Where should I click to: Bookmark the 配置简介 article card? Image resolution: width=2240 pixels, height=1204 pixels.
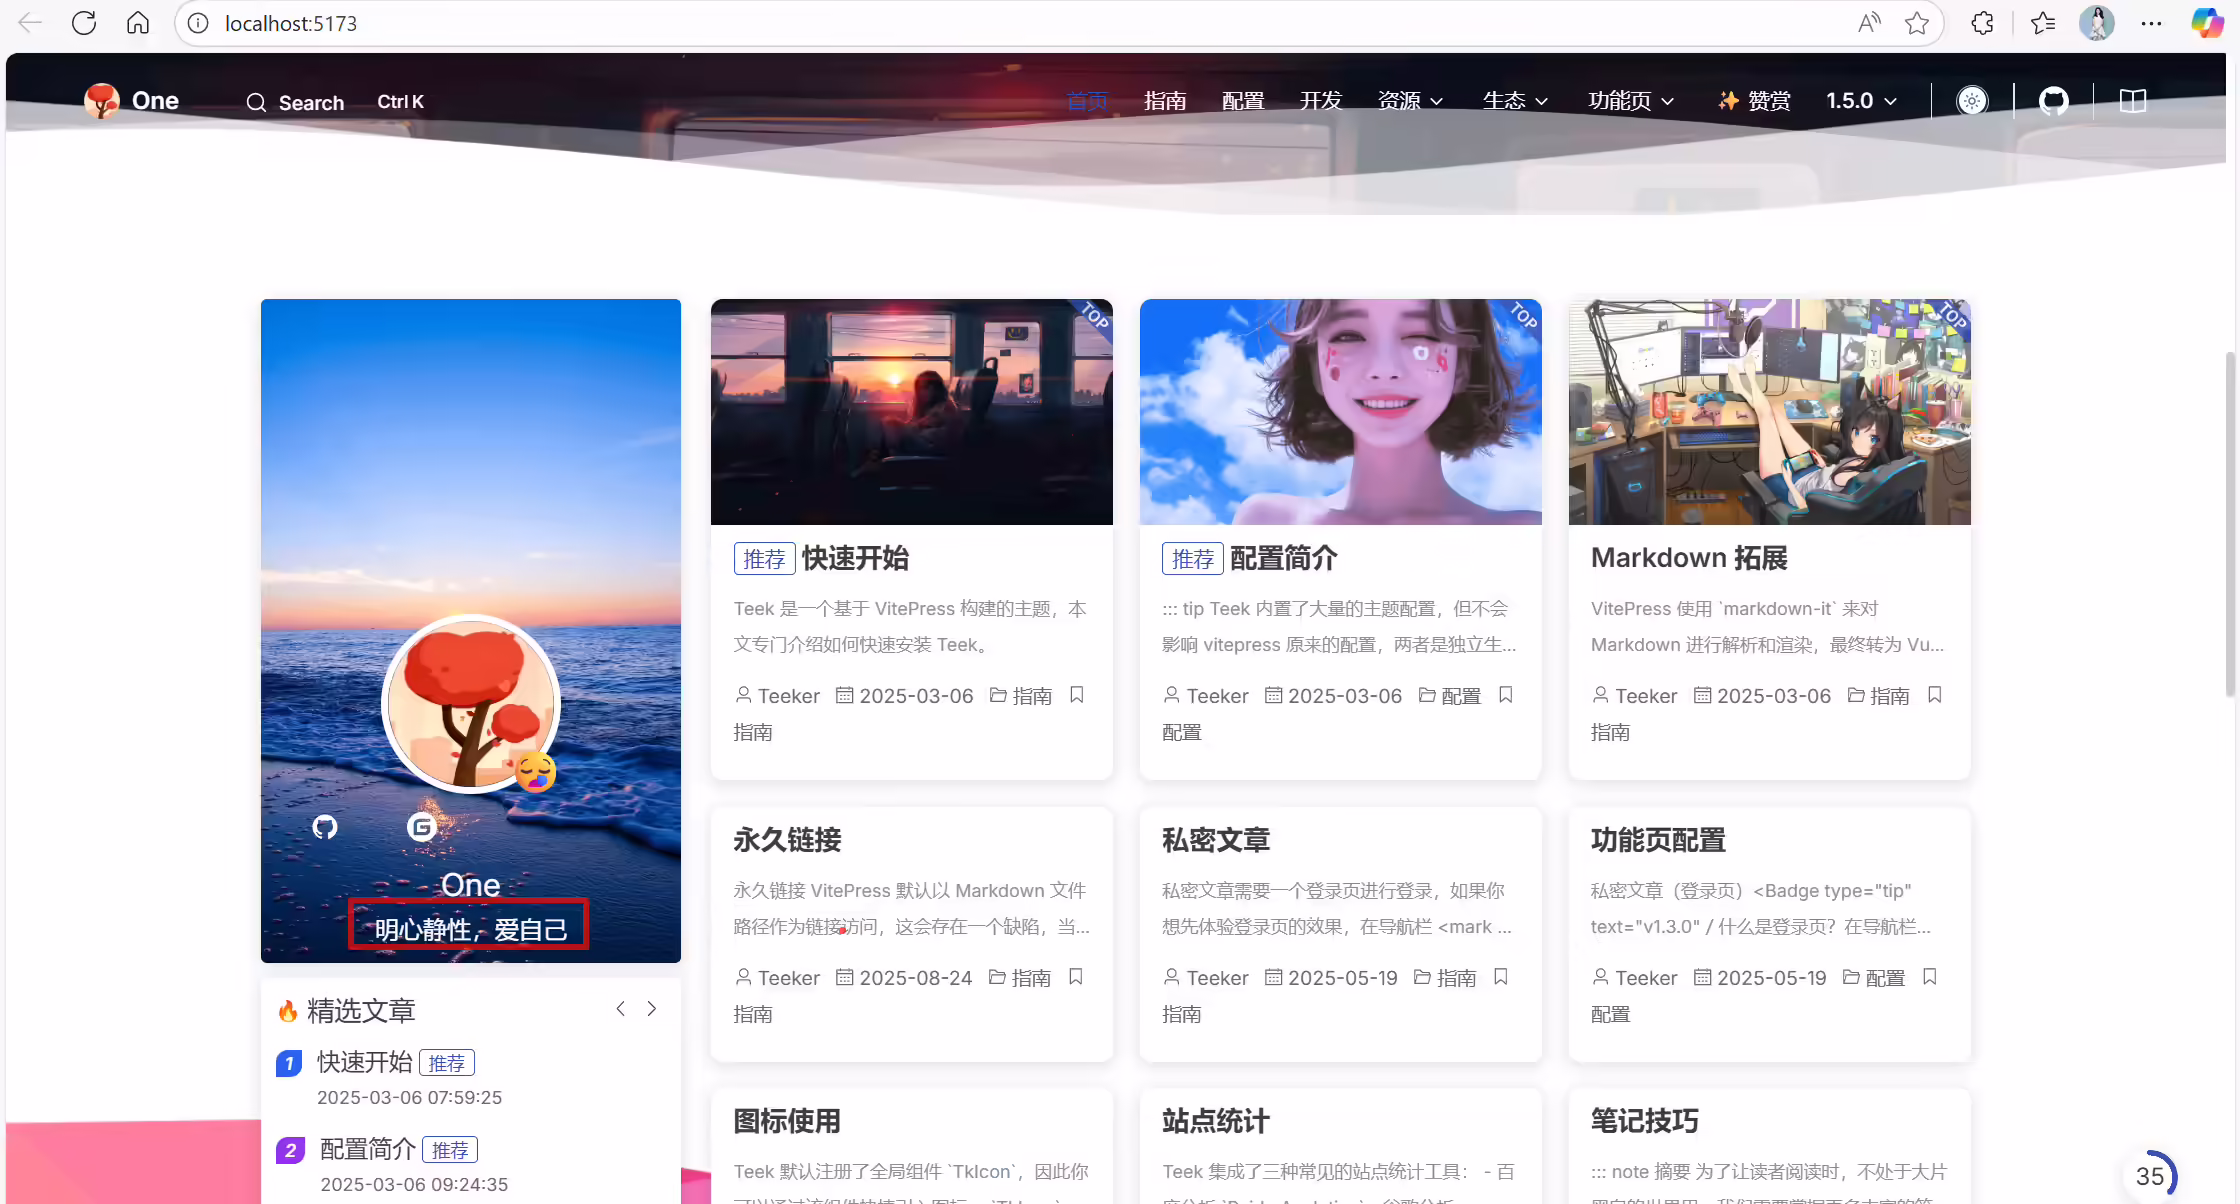click(x=1506, y=695)
